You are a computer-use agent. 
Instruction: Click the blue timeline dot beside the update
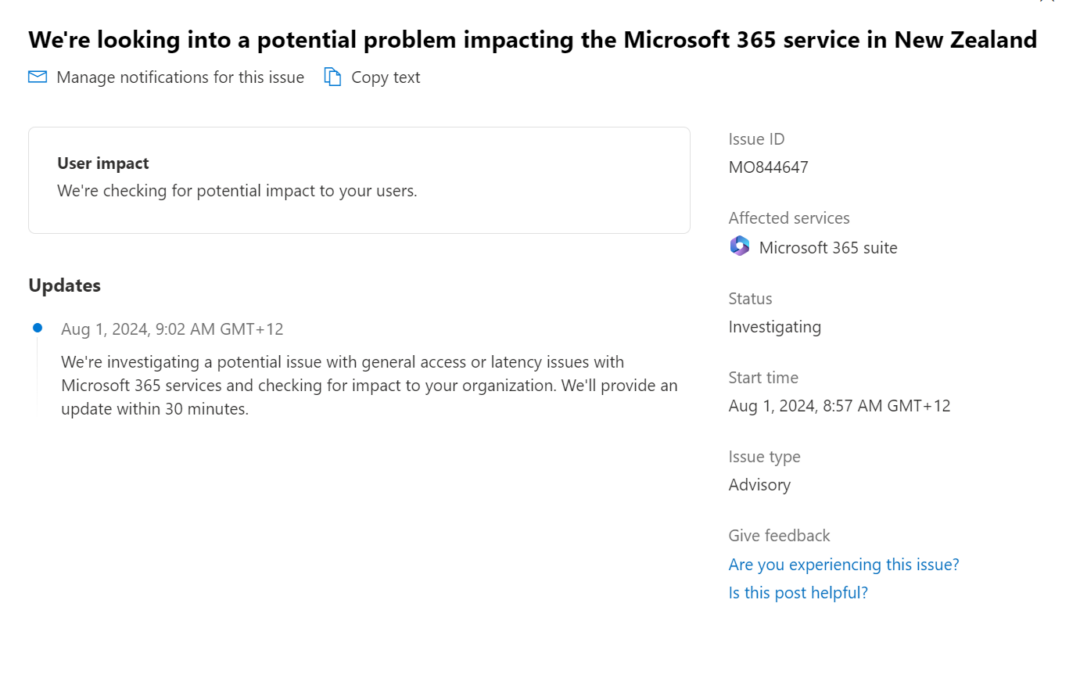(37, 327)
